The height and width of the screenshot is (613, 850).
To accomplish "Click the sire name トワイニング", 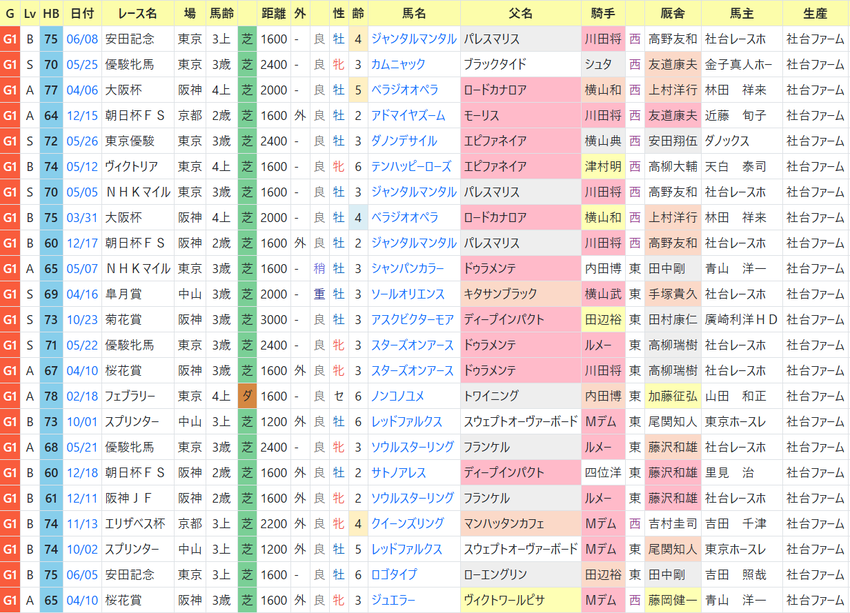I will 491,396.
